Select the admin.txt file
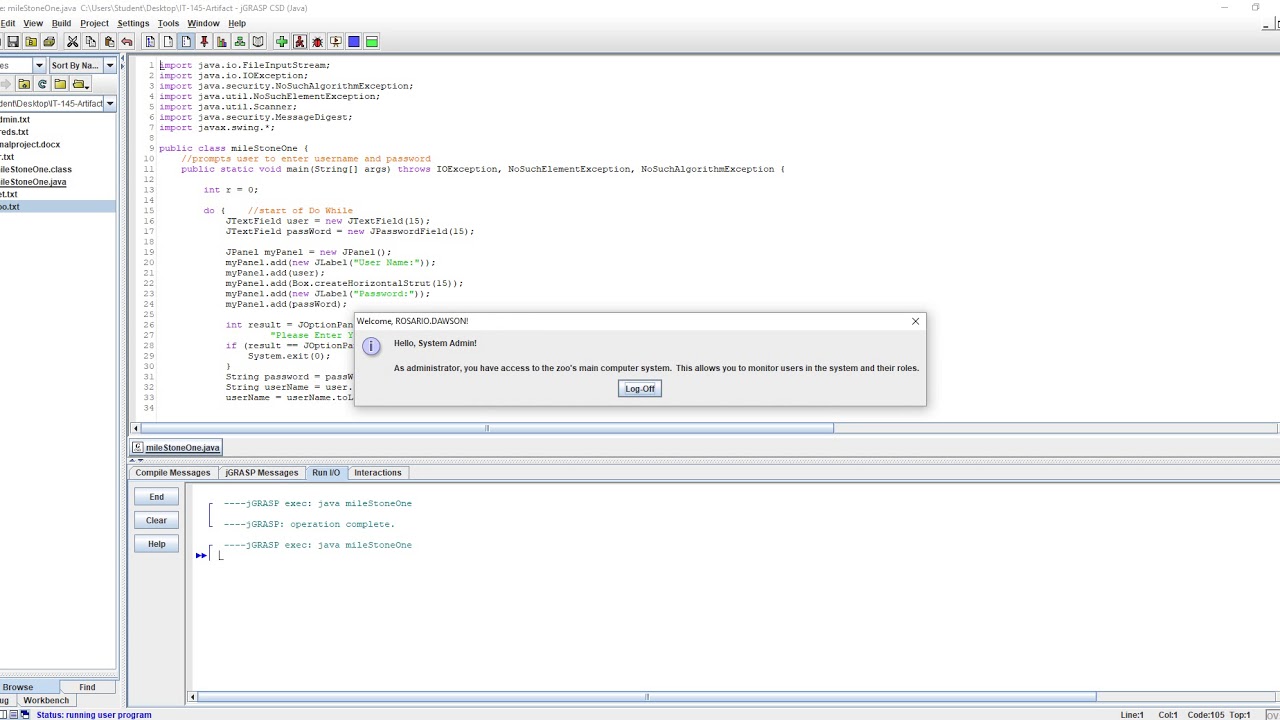Screen dimensions: 1280x720 pos(58,120)
